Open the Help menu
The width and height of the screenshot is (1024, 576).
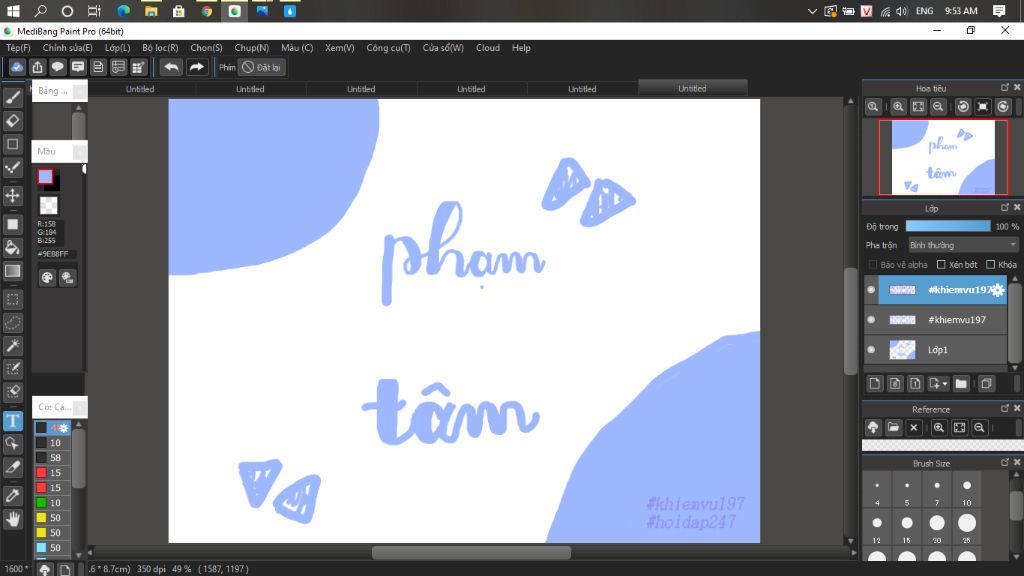[x=521, y=48]
